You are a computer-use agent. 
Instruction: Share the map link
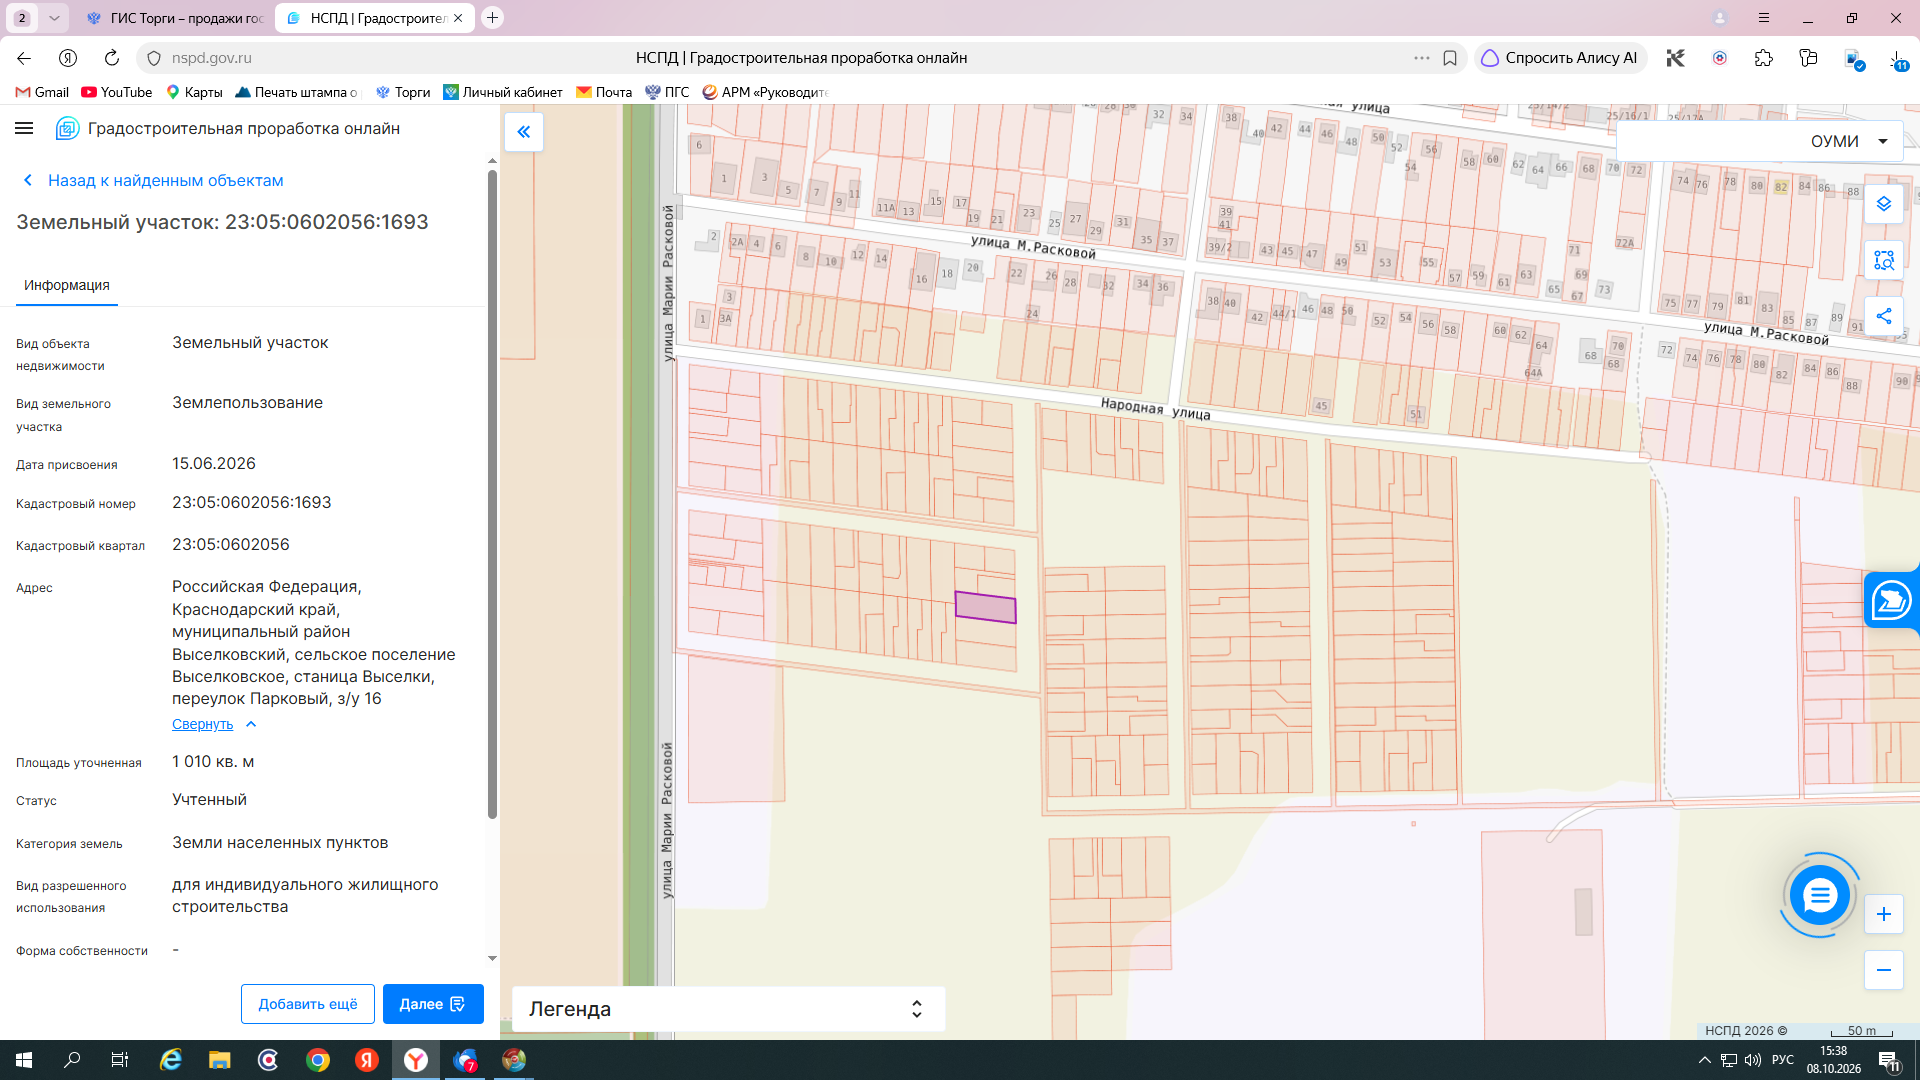(1884, 316)
